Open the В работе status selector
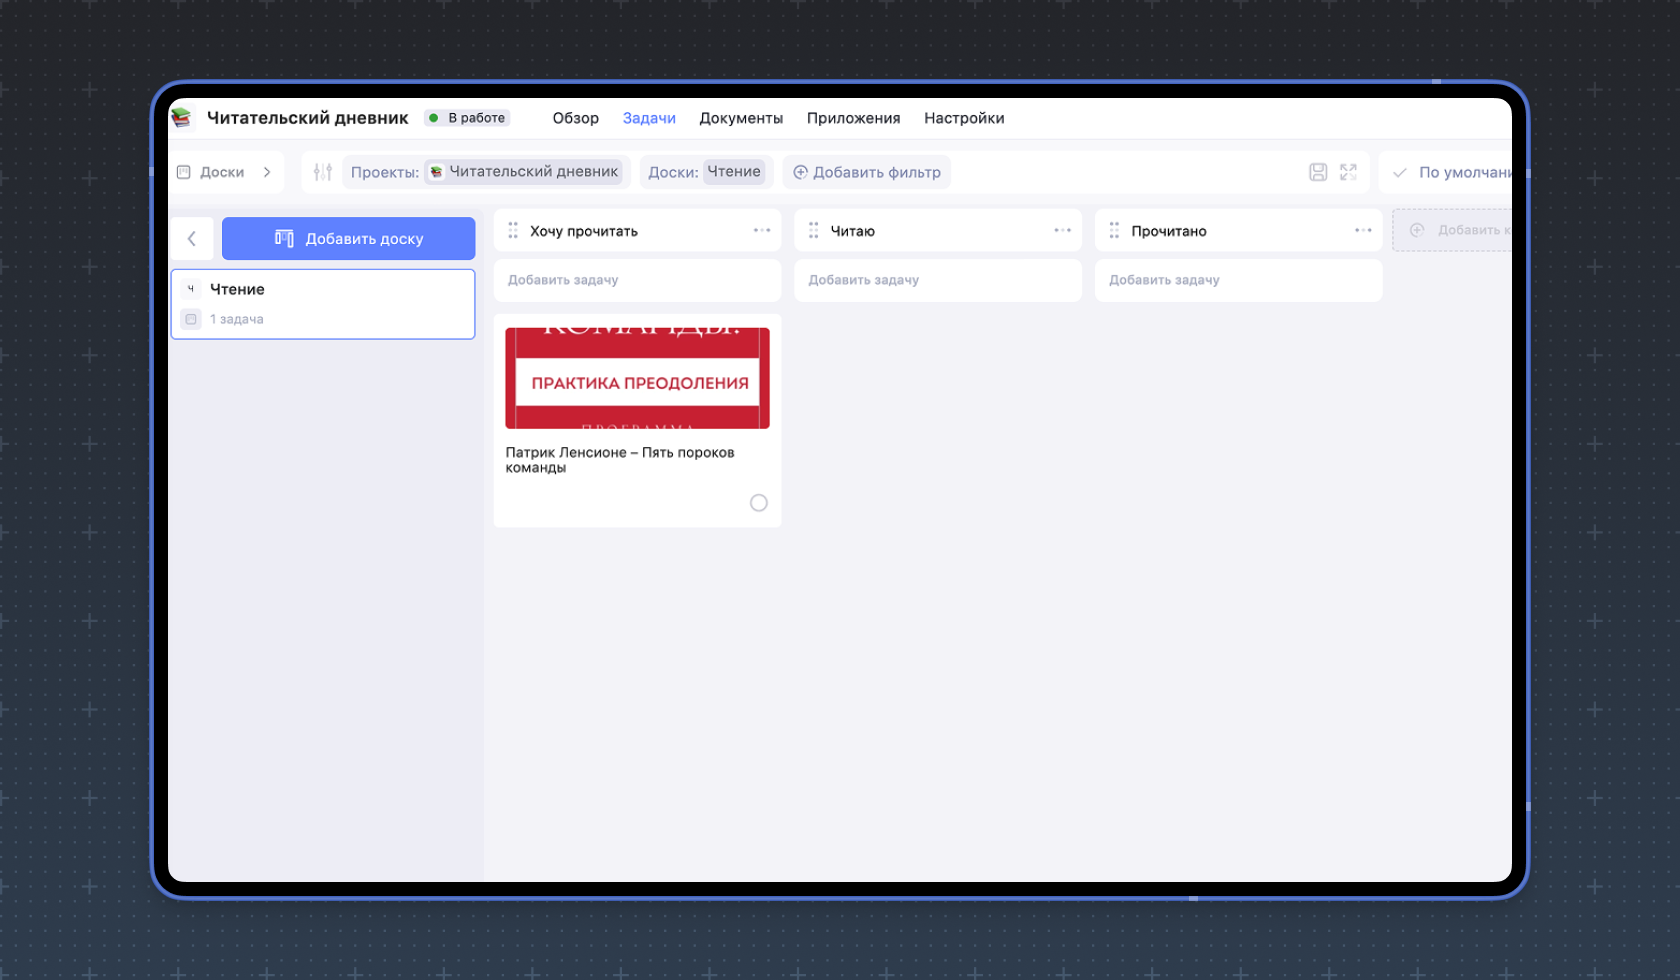The width and height of the screenshot is (1680, 980). click(x=467, y=118)
